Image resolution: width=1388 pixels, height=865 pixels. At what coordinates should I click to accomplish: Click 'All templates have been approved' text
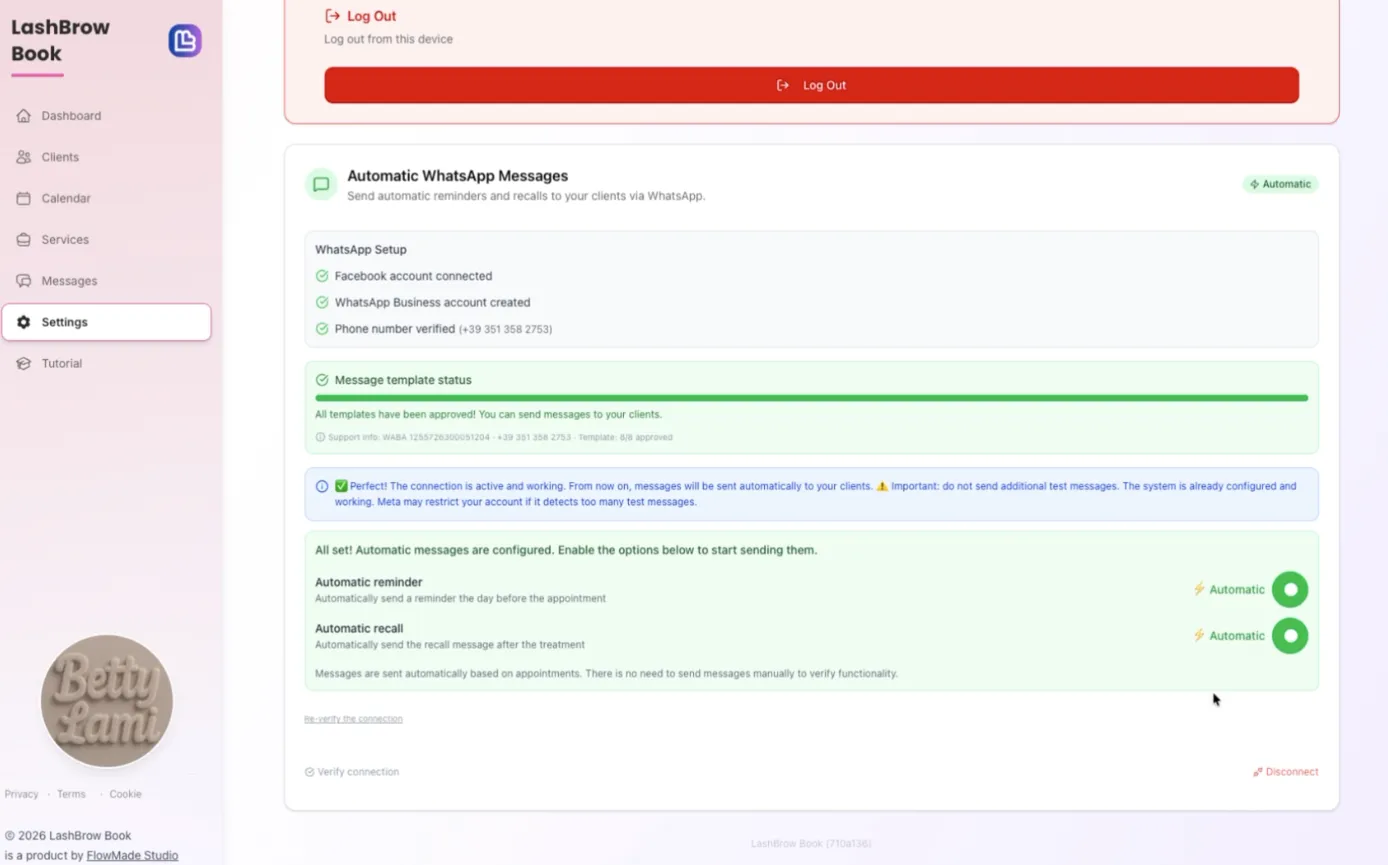pyautogui.click(x=488, y=414)
